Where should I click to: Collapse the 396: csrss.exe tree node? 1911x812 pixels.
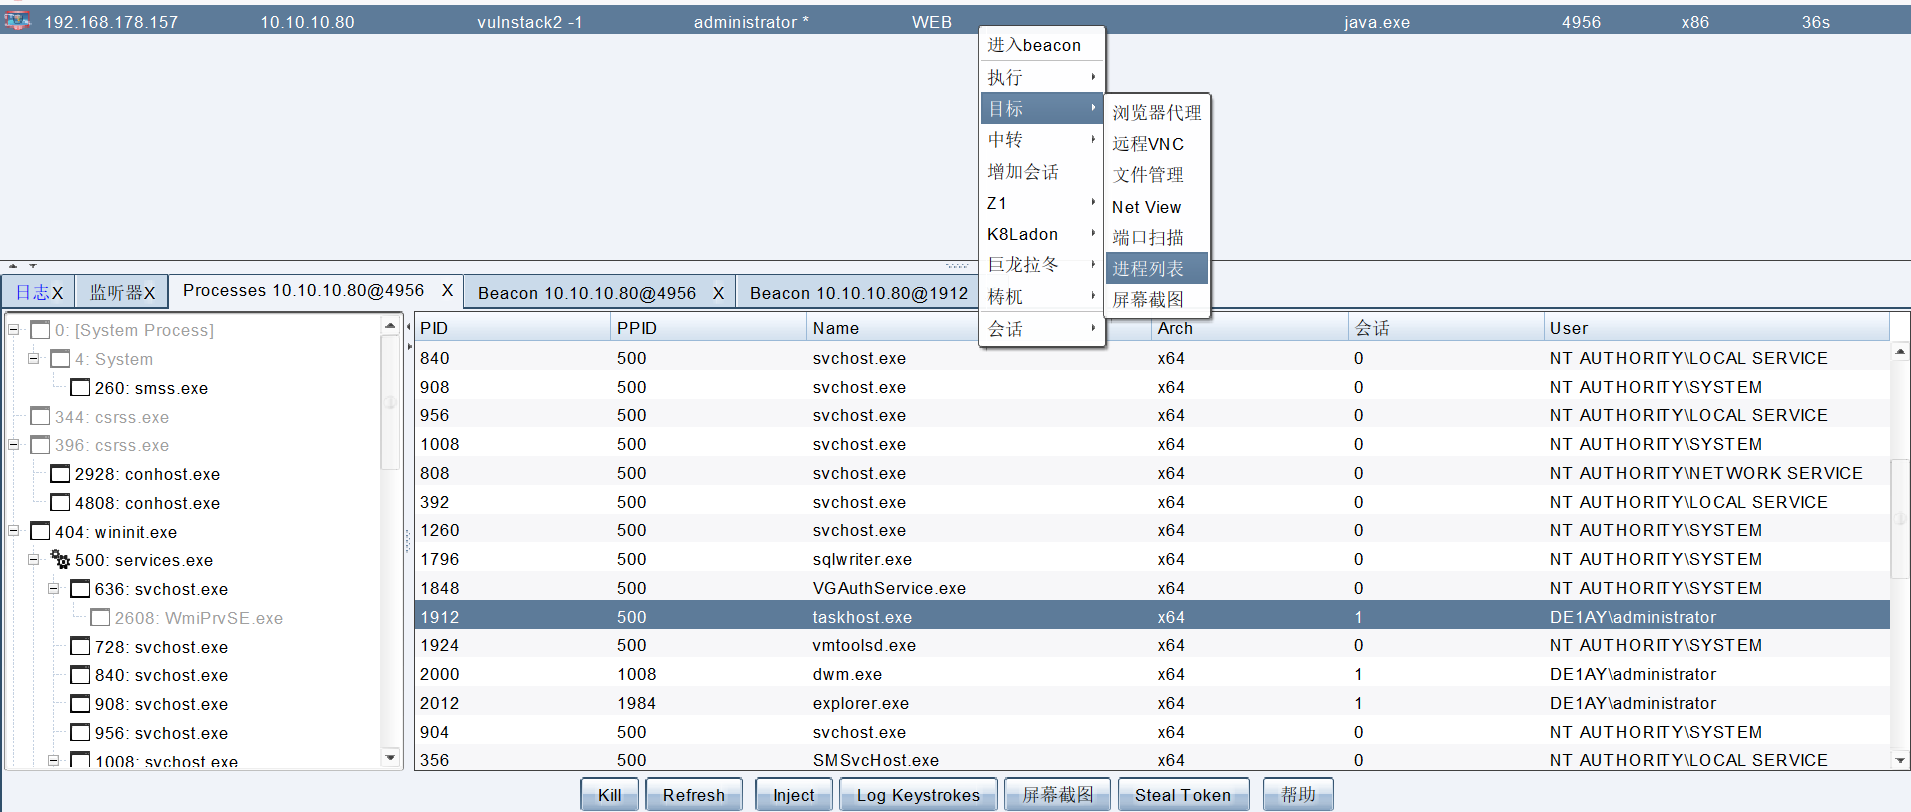click(14, 445)
